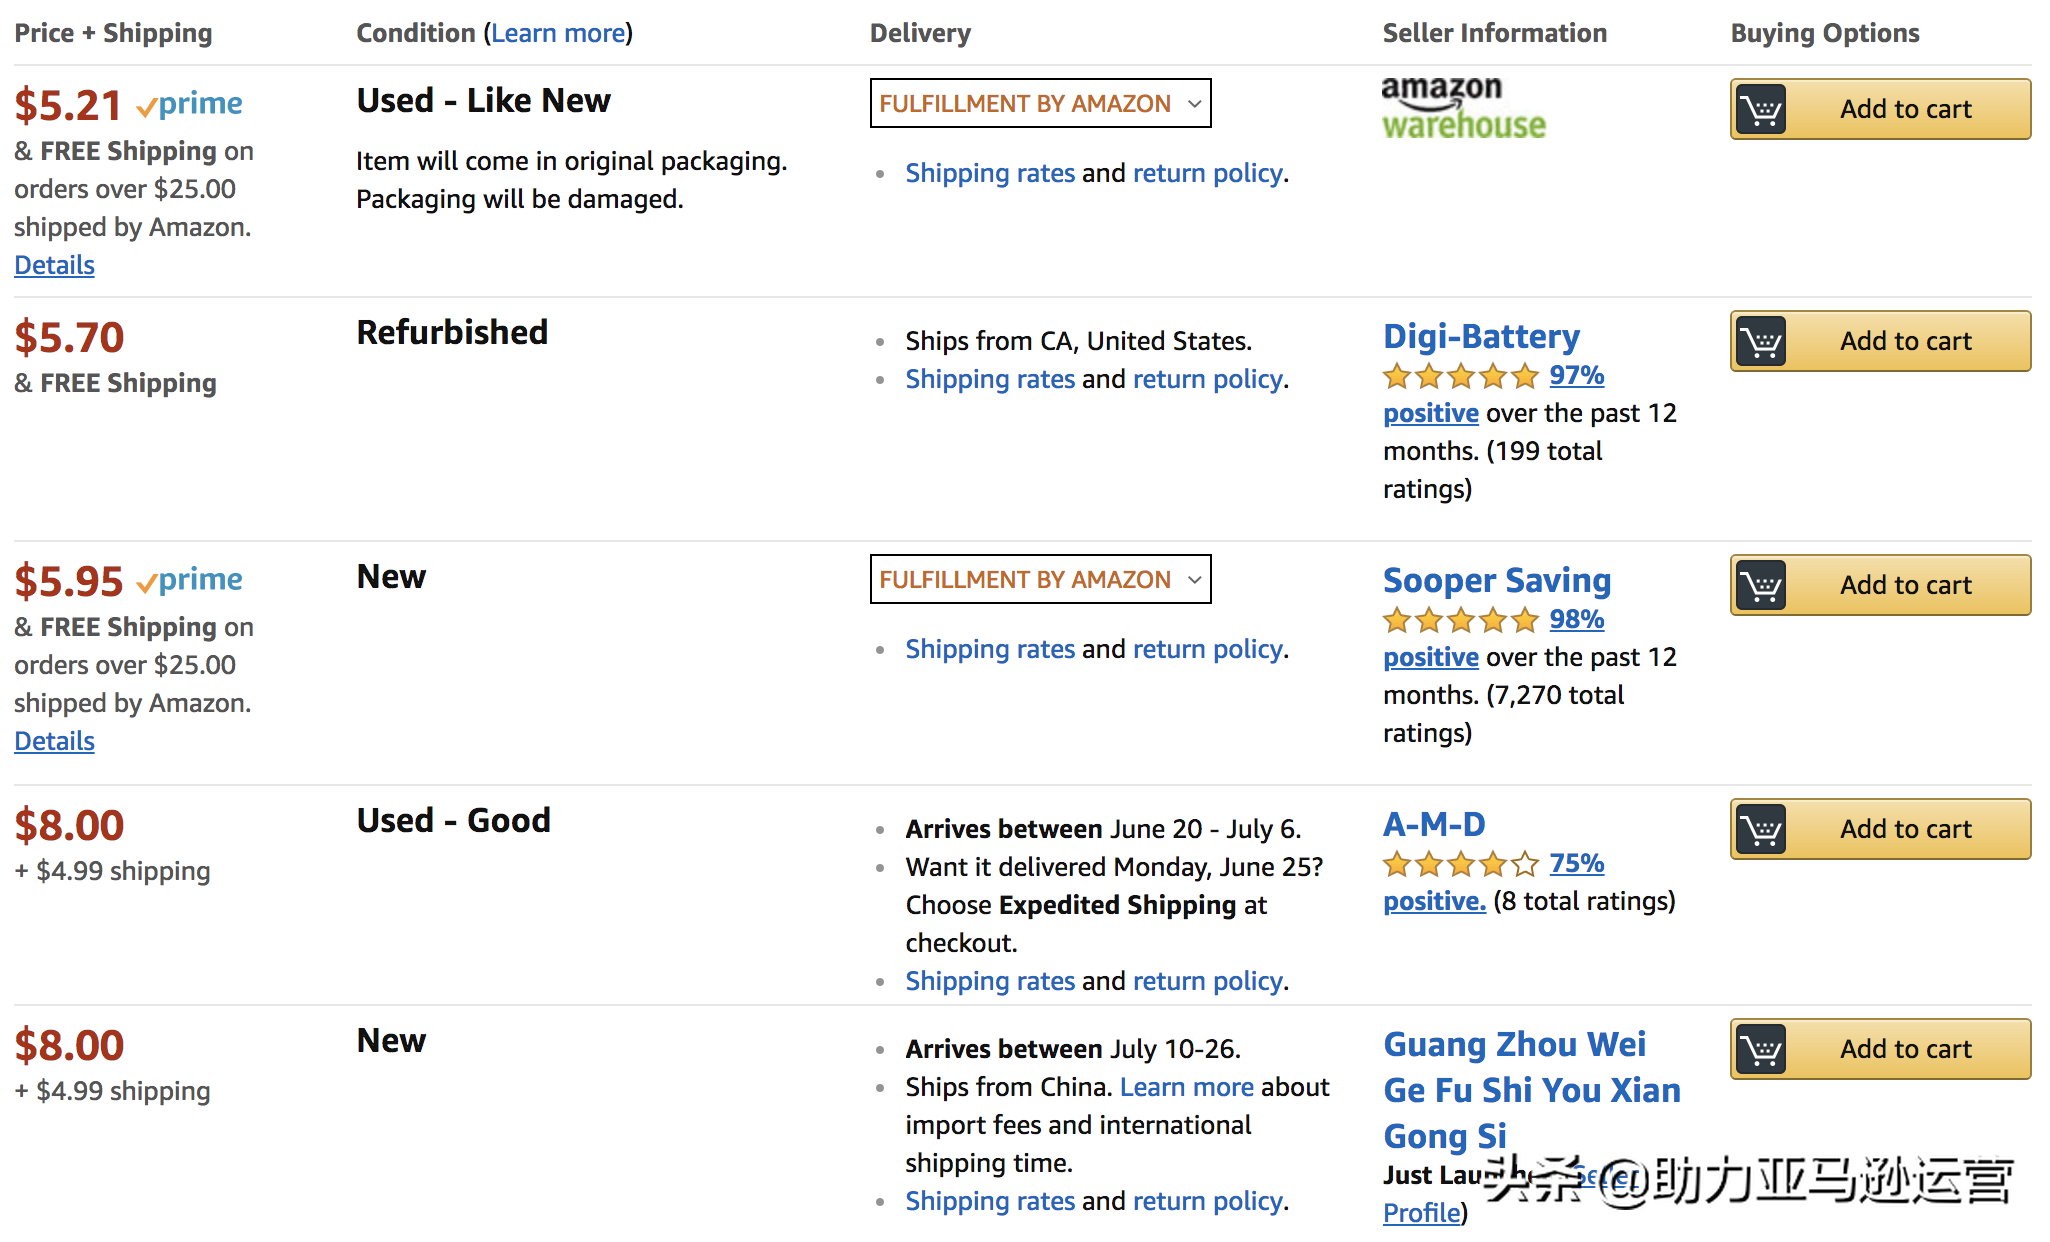Expand Fulfillment by Amazon dropdown for Used - Like New
The width and height of the screenshot is (2050, 1242).
tap(1040, 103)
